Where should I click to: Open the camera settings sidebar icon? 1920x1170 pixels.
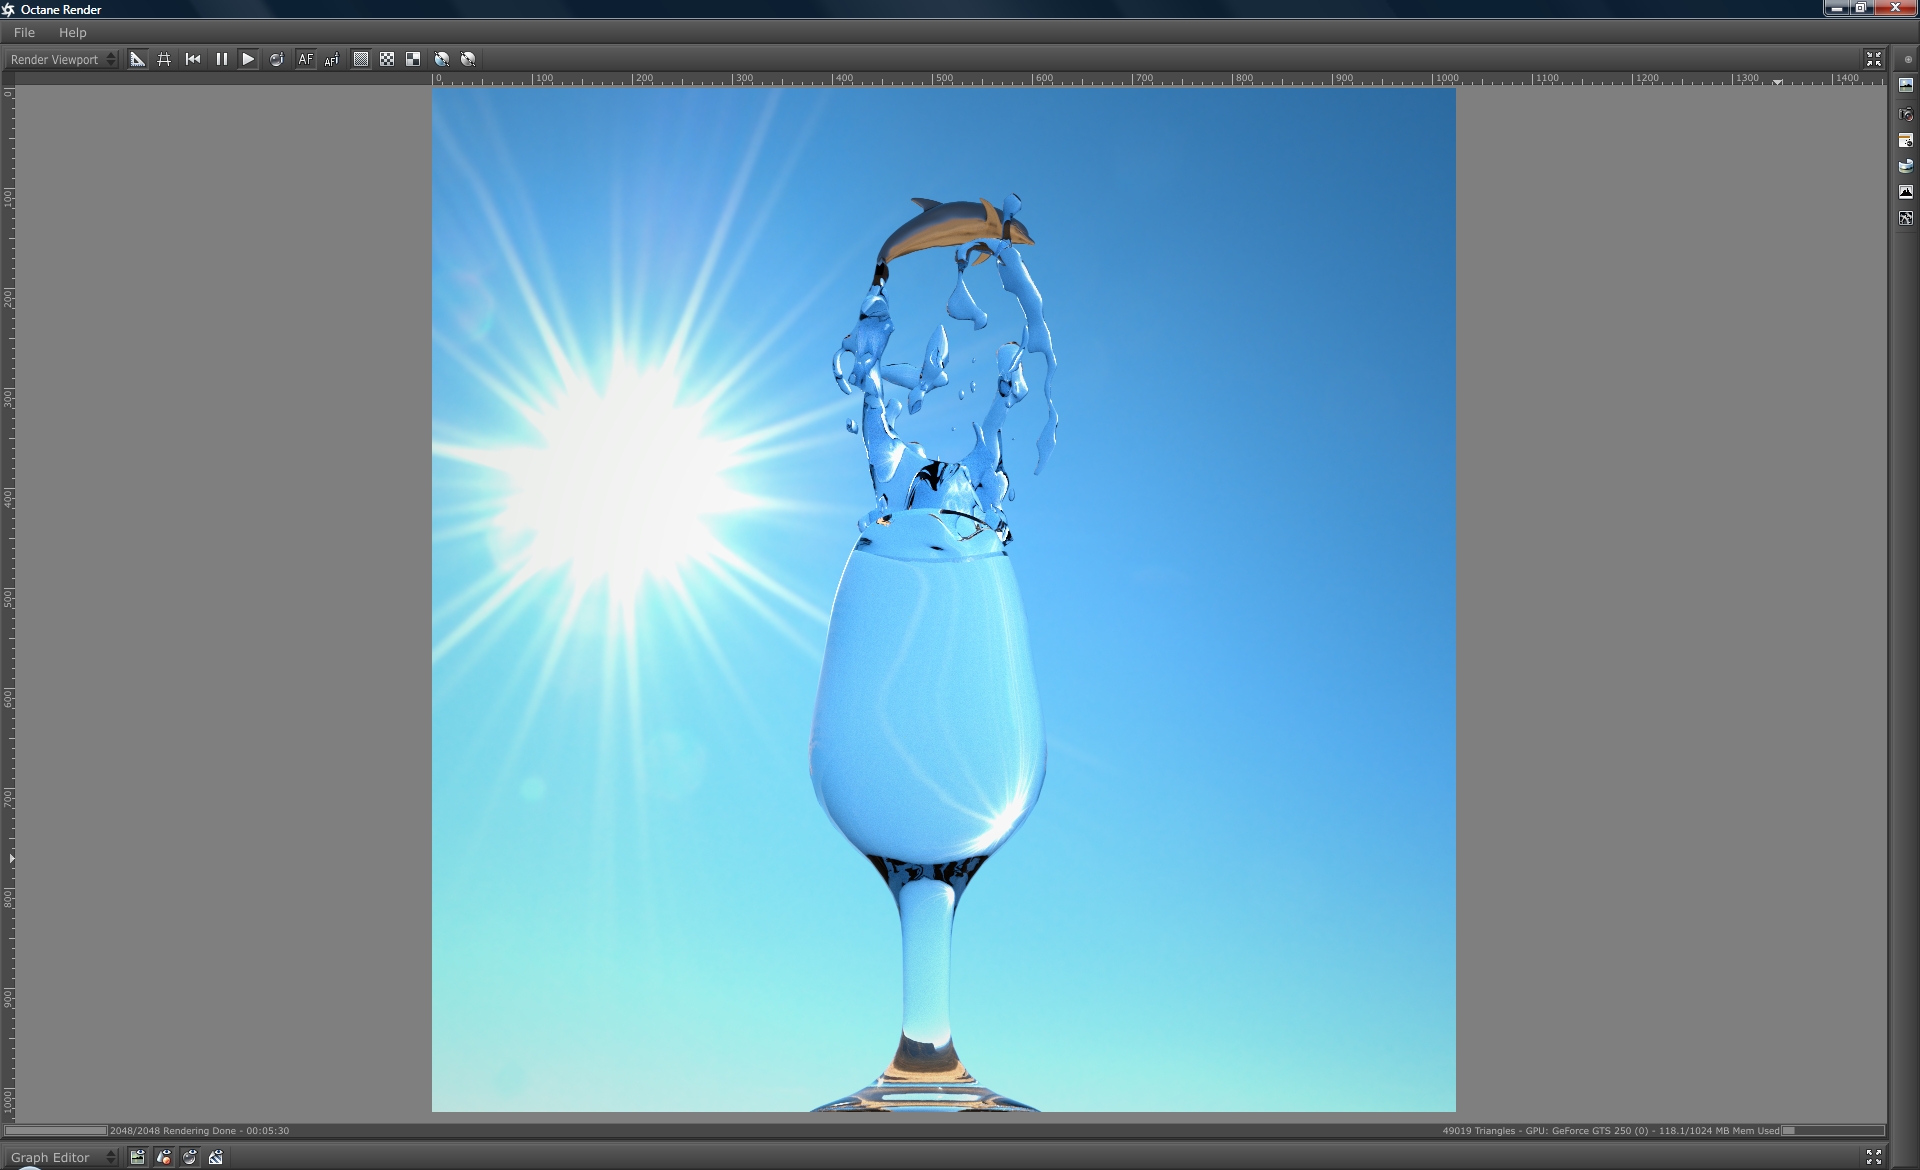[x=1906, y=114]
